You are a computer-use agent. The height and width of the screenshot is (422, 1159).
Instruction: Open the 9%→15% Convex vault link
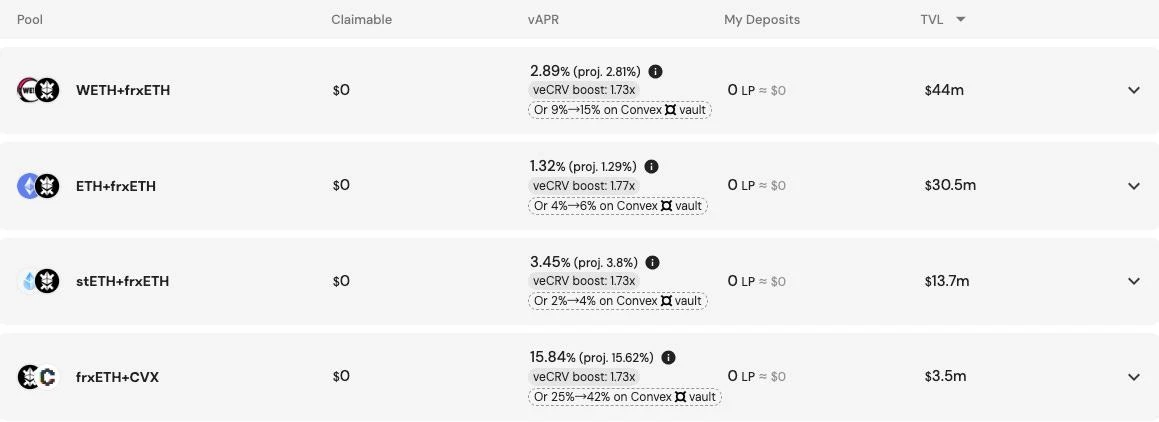pos(620,110)
